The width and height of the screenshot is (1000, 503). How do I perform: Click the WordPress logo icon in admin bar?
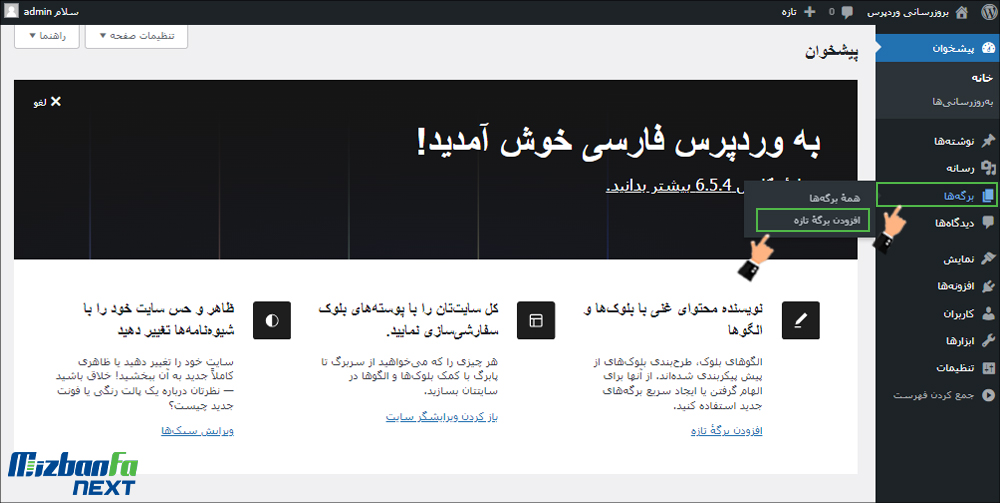click(988, 12)
